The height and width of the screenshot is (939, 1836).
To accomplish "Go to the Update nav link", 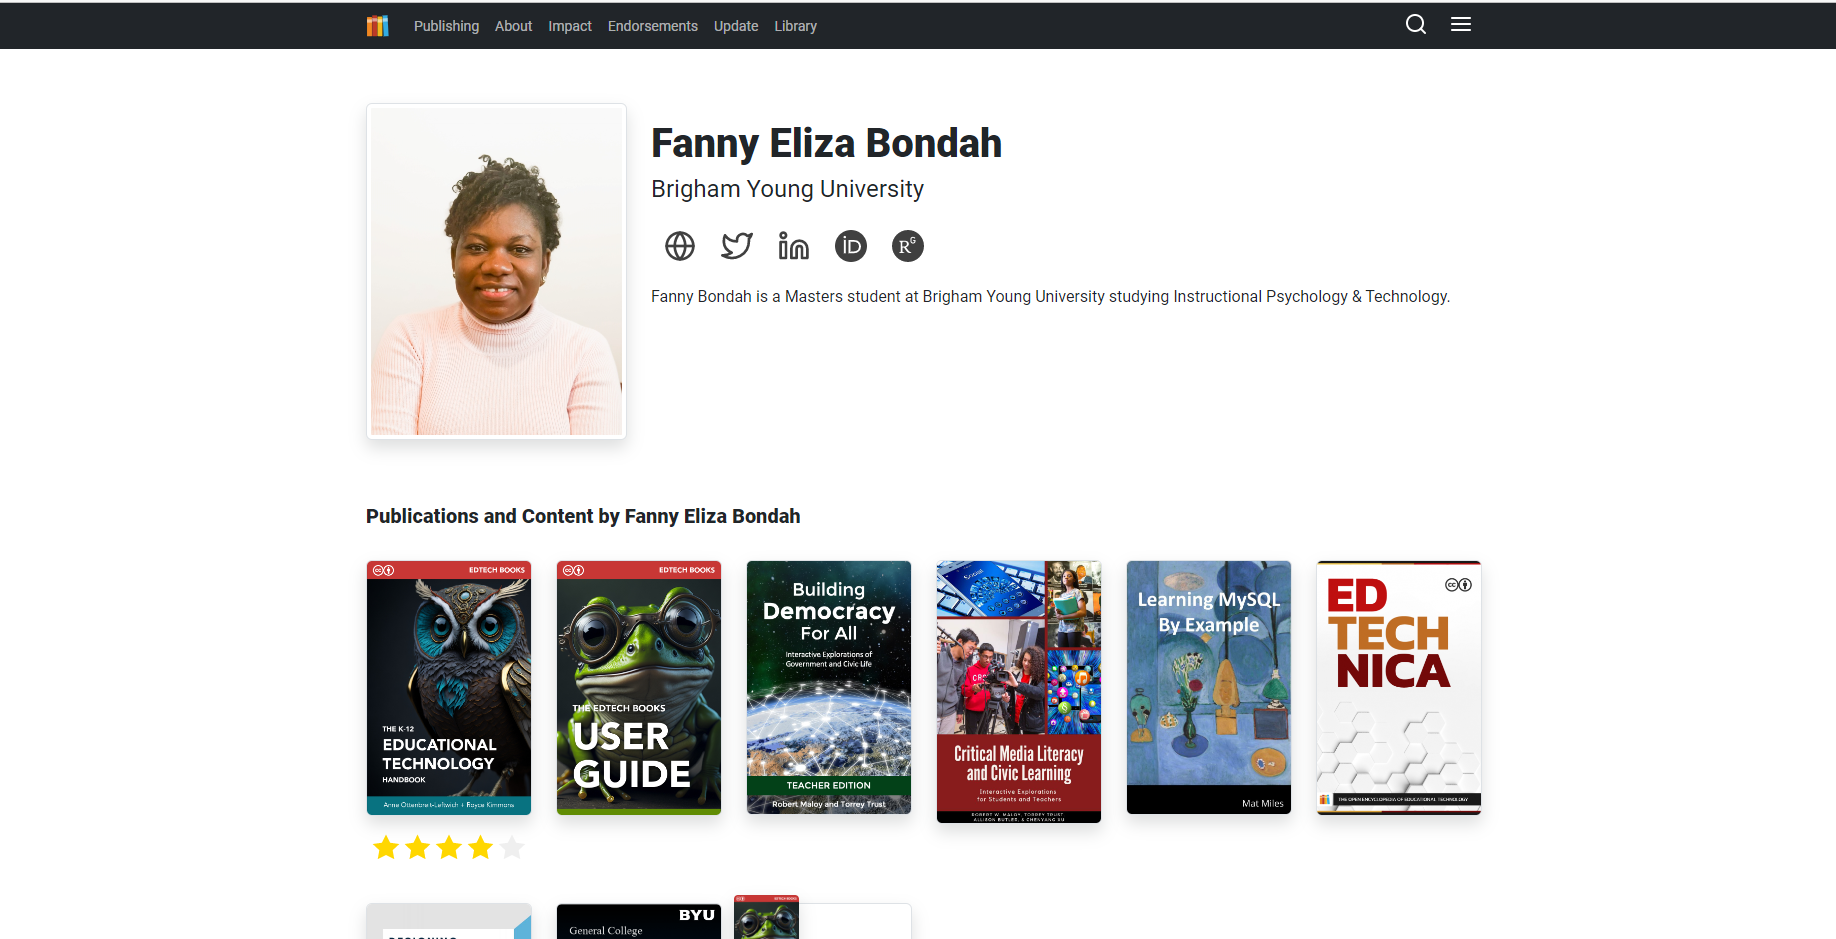I will click(x=736, y=26).
